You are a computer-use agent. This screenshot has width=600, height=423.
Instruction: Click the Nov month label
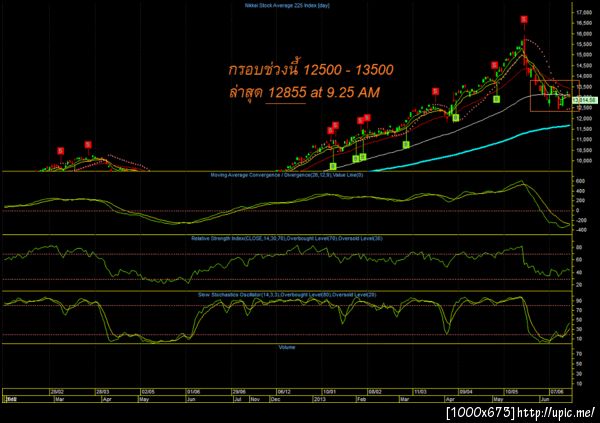click(255, 399)
